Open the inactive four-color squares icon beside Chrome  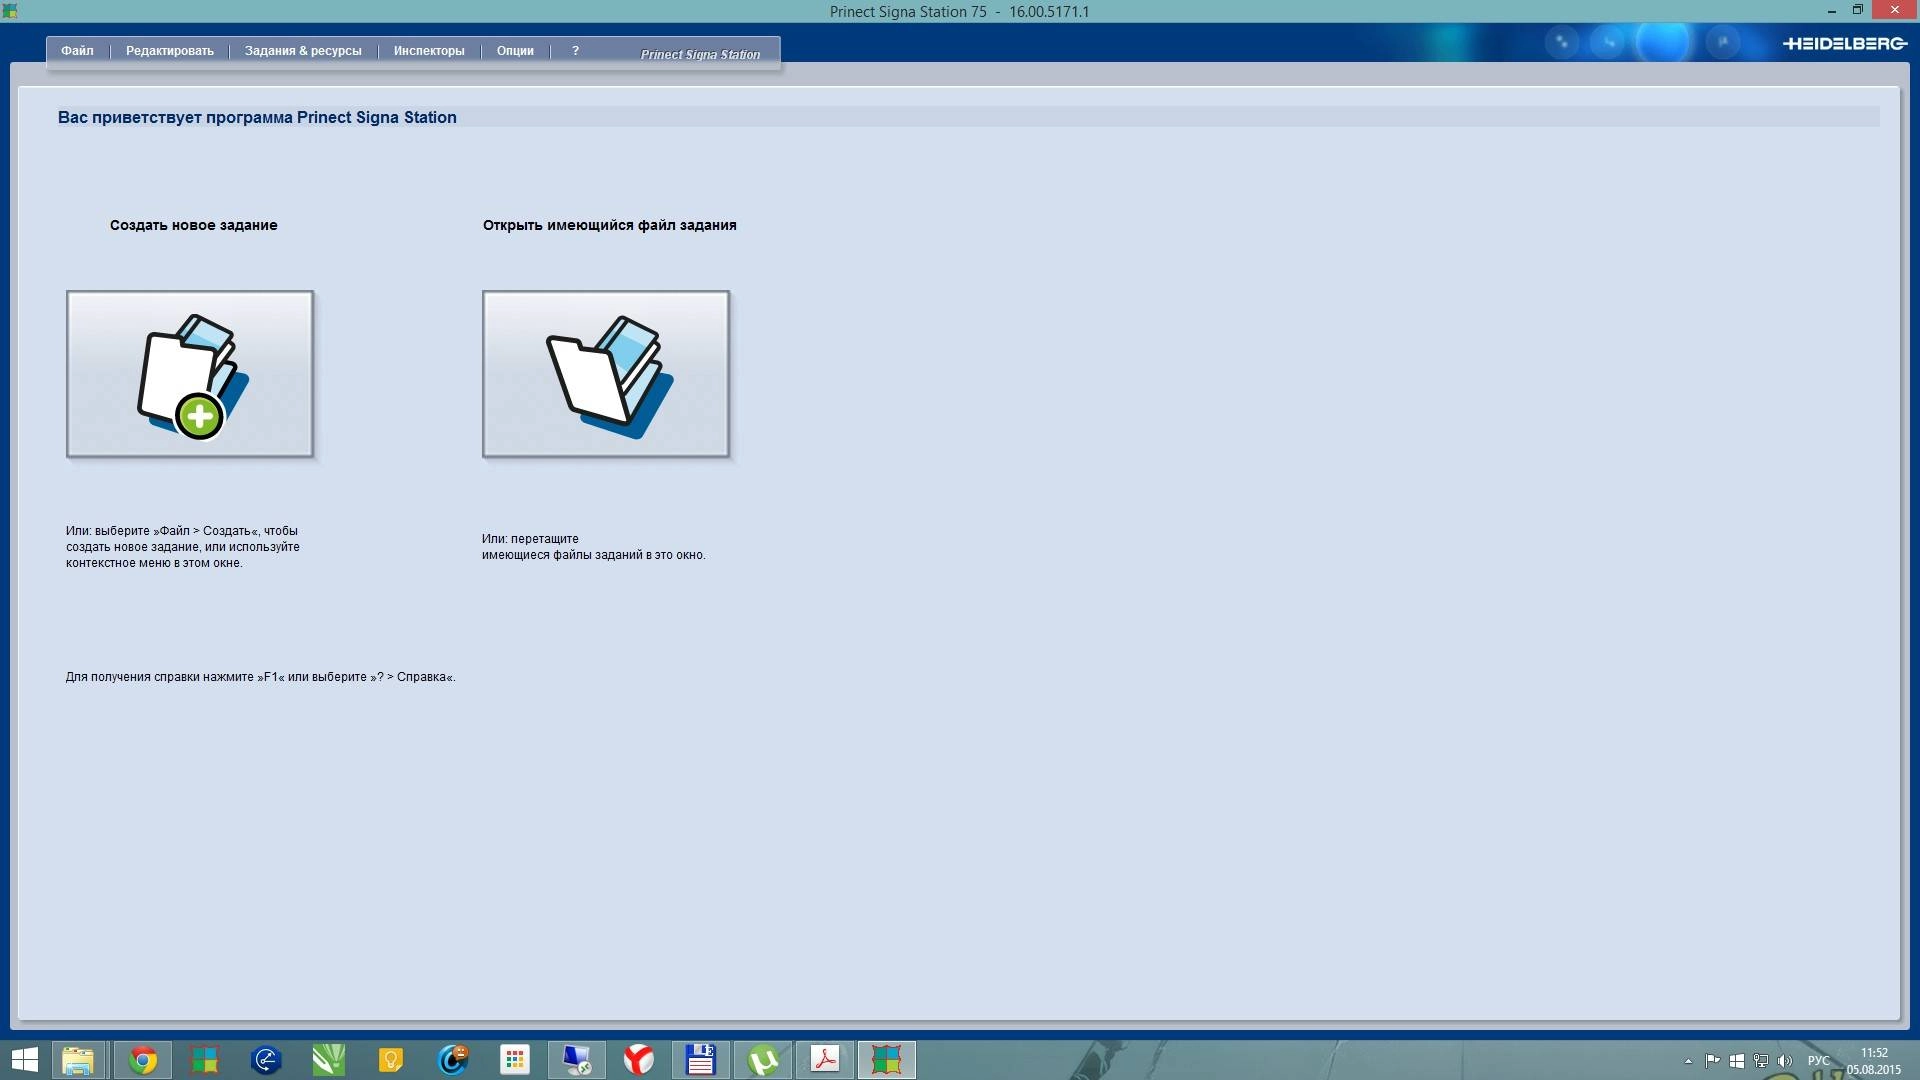[204, 1060]
